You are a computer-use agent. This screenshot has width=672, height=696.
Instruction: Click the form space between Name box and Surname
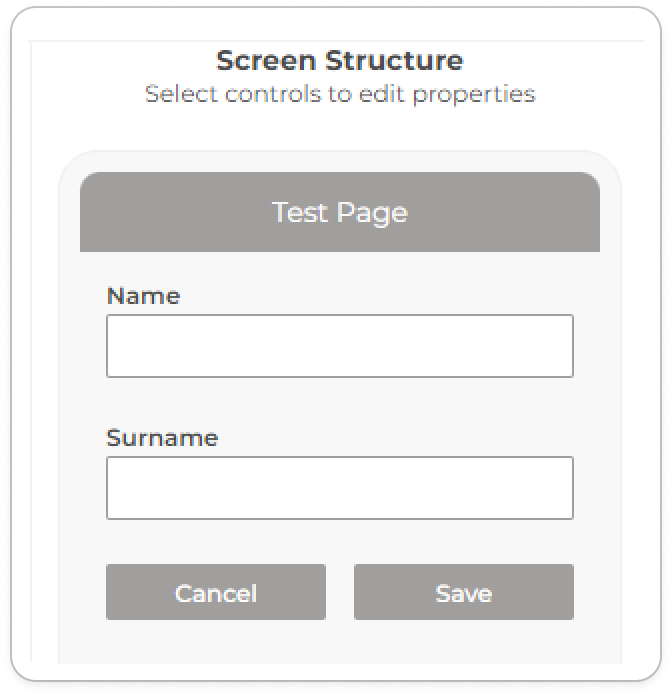pyautogui.click(x=339, y=402)
